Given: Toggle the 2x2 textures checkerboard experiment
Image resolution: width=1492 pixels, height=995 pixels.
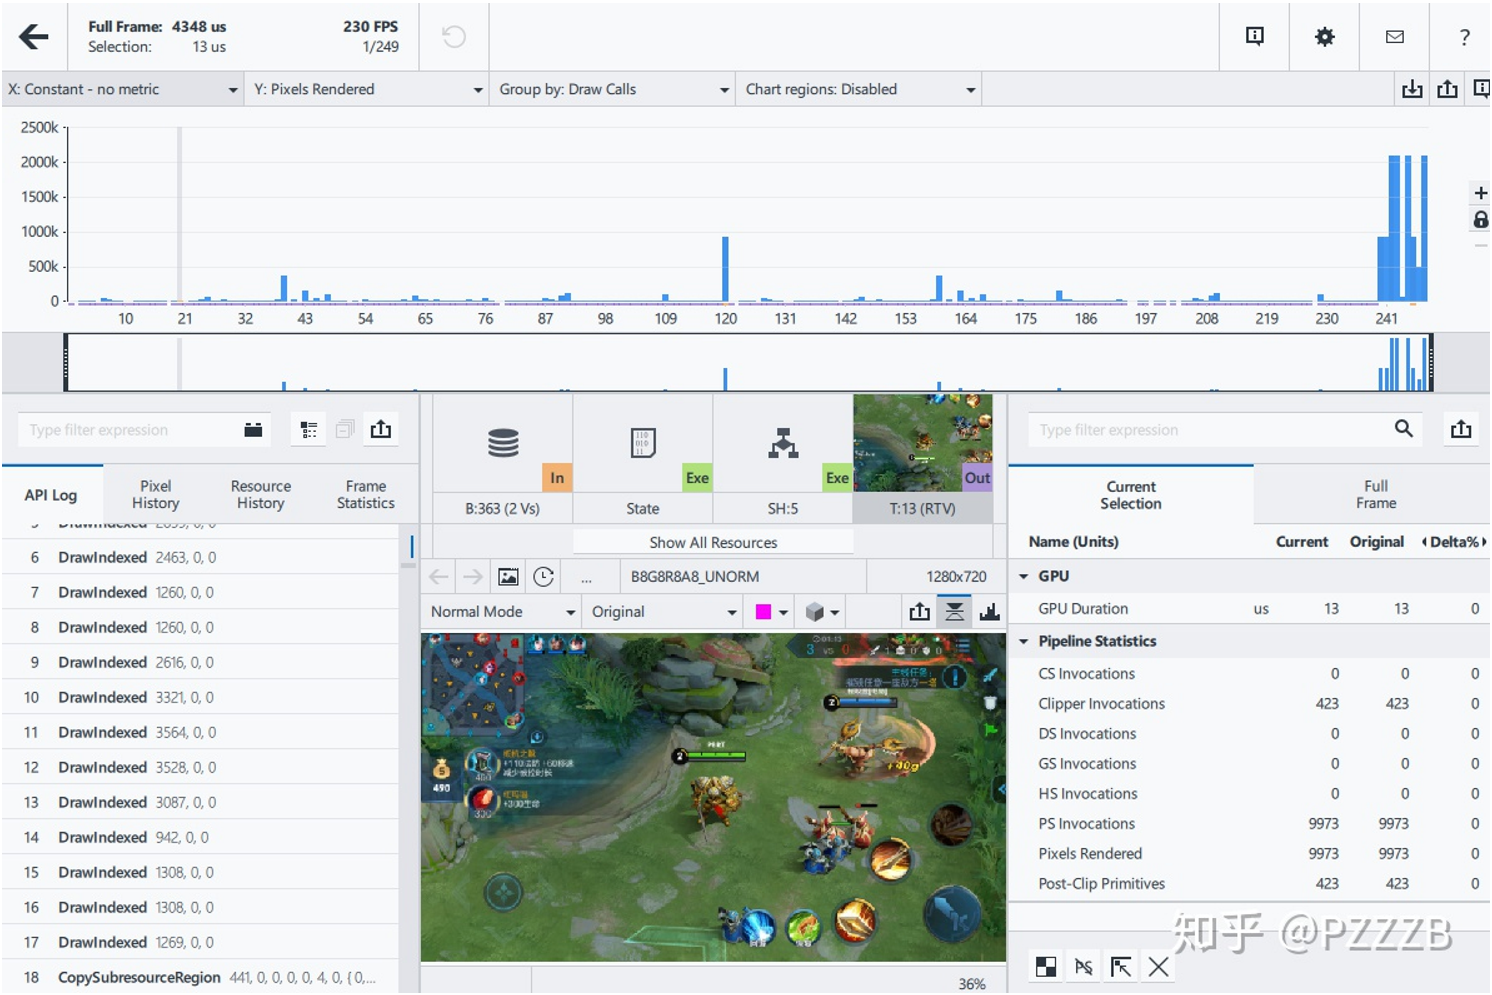Looking at the screenshot, I should click(x=1046, y=967).
